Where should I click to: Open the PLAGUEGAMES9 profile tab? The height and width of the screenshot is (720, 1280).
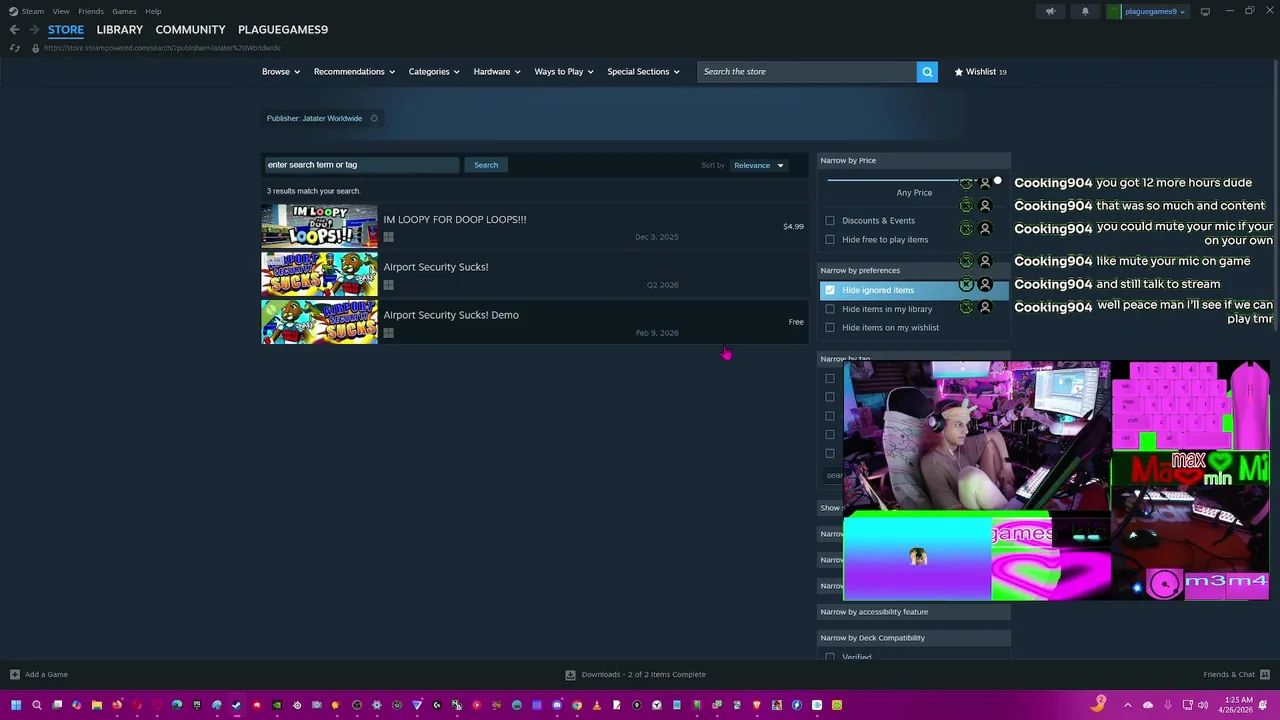(x=283, y=30)
